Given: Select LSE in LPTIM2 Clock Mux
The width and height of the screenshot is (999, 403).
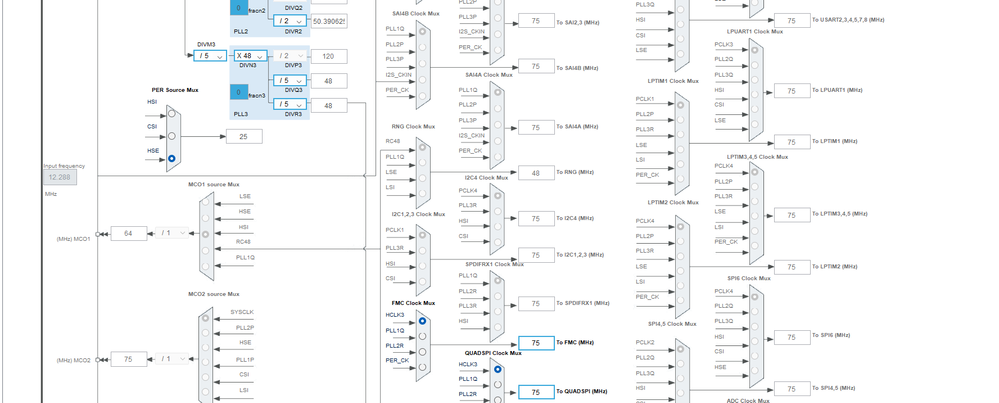Looking at the screenshot, I should pos(682,272).
